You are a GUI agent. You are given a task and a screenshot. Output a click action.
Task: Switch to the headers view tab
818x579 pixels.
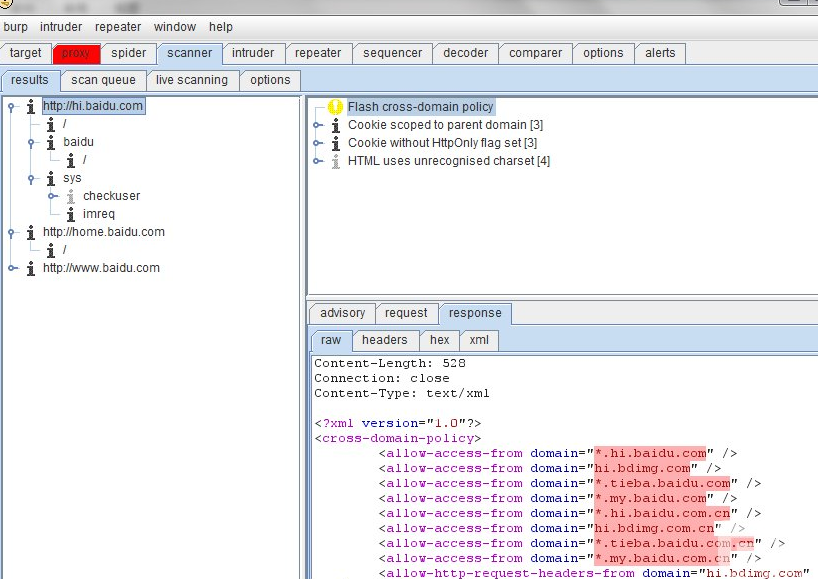point(384,340)
